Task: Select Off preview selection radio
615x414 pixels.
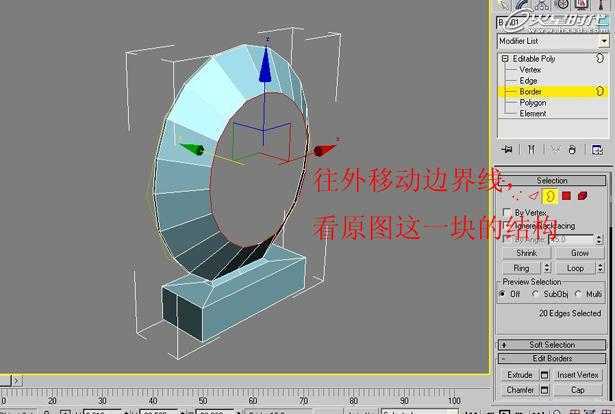Action: click(502, 294)
